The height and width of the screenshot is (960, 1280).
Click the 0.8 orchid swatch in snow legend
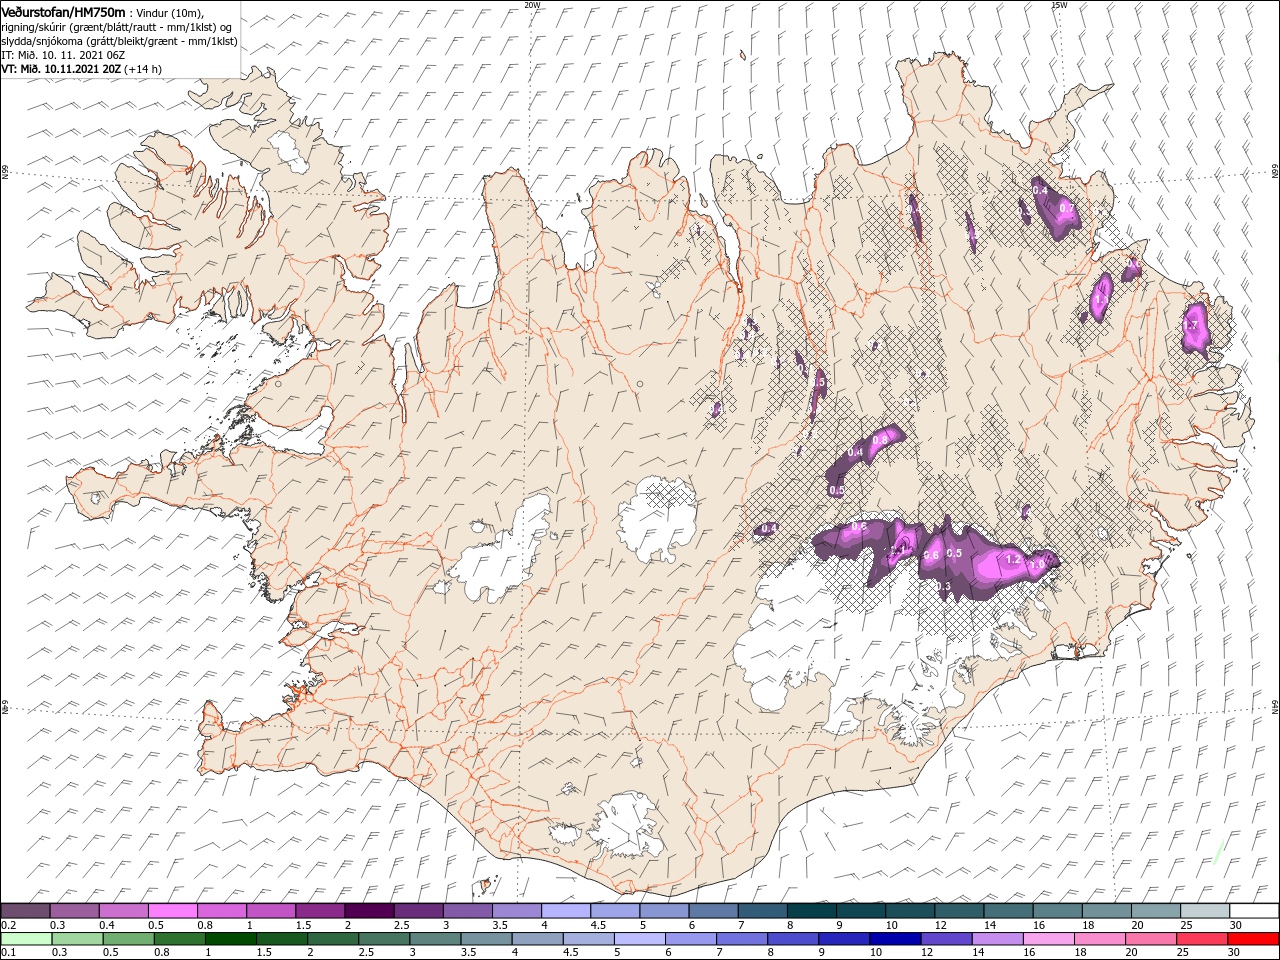point(222,911)
